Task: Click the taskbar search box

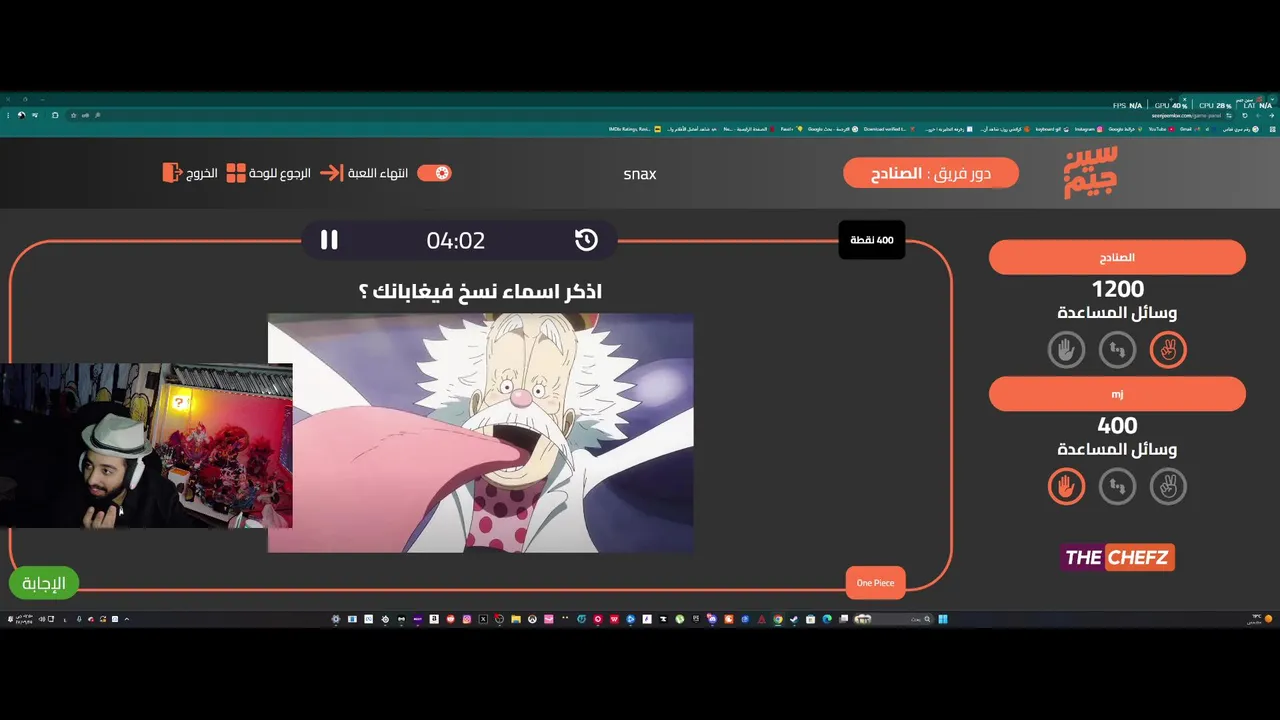Action: click(x=895, y=619)
